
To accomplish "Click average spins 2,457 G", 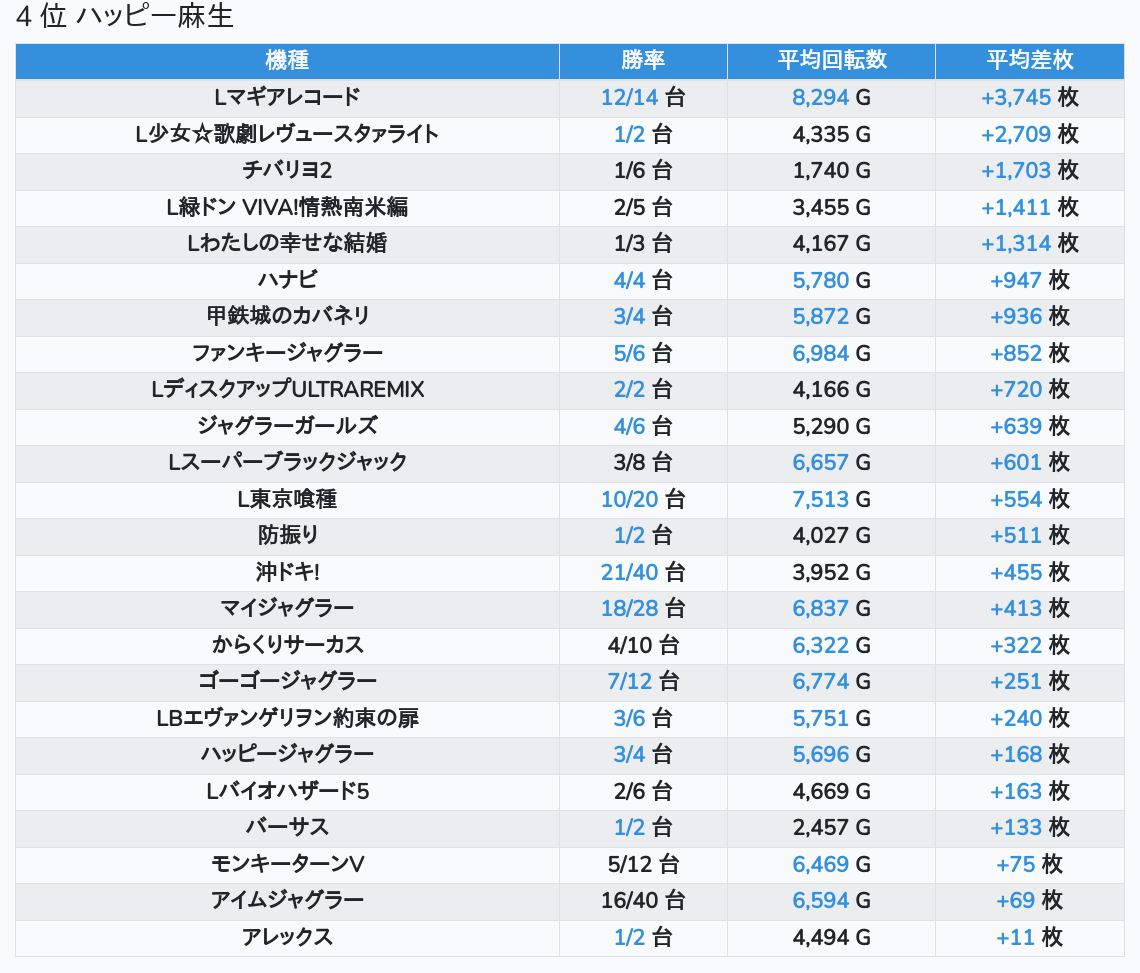I will [831, 828].
